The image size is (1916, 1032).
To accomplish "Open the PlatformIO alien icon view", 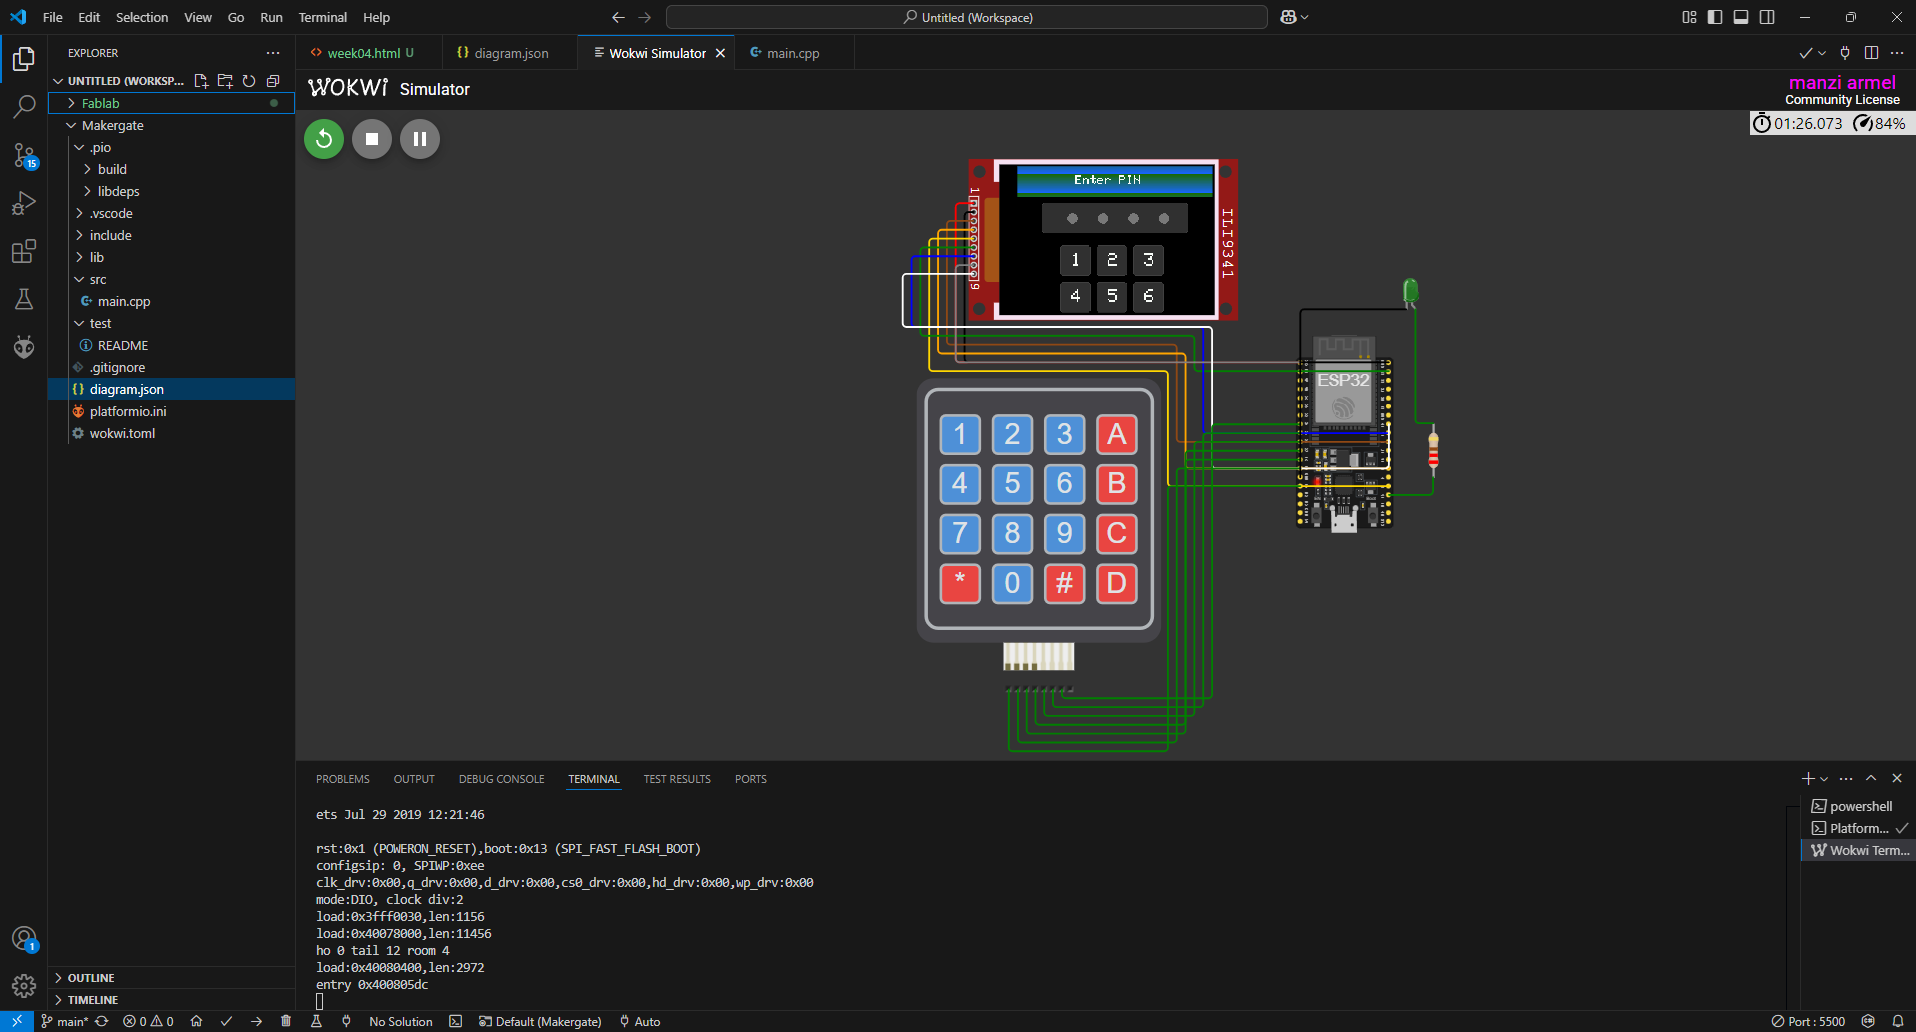I will click(24, 347).
